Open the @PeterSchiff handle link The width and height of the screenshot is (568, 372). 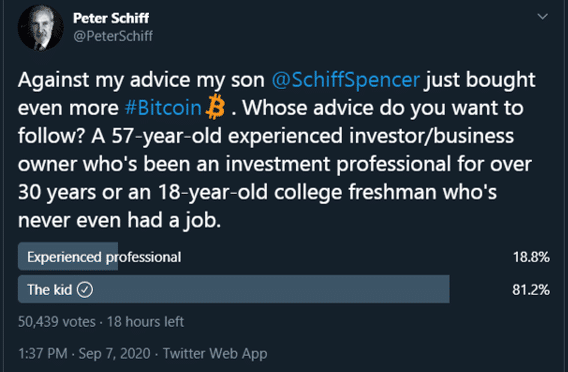coord(113,36)
